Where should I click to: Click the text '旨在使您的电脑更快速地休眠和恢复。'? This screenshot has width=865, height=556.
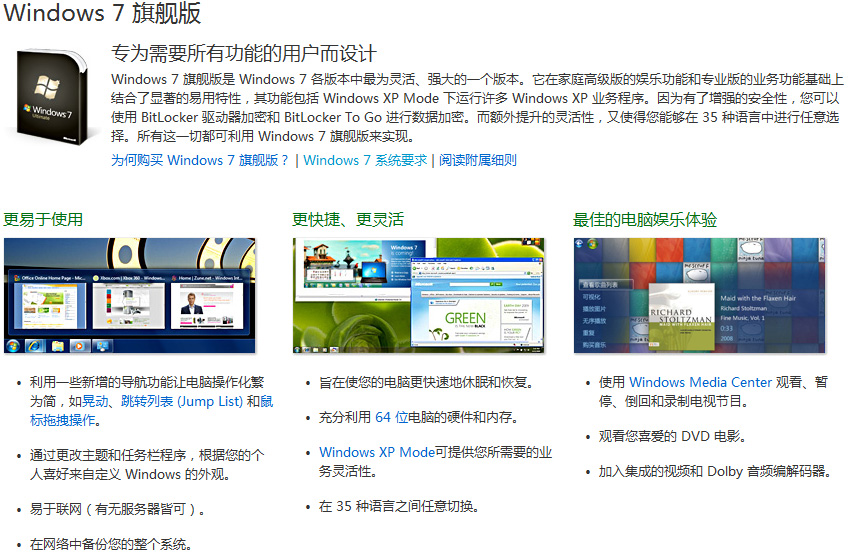(x=426, y=383)
